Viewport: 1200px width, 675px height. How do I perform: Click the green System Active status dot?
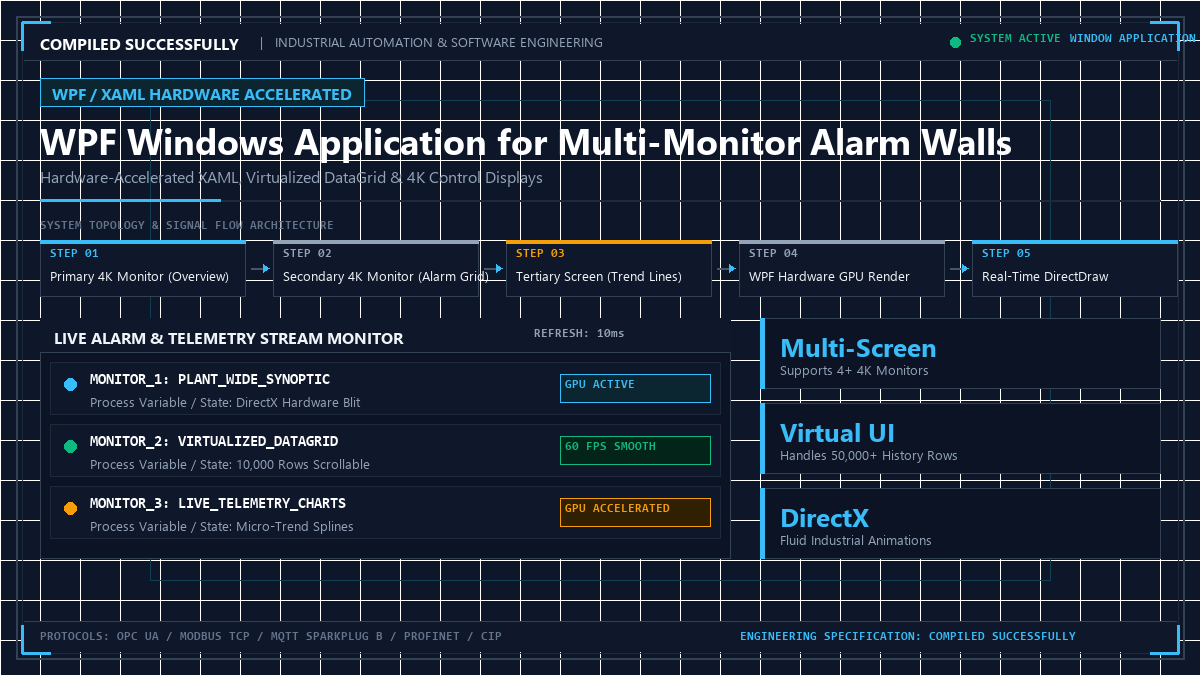click(955, 43)
